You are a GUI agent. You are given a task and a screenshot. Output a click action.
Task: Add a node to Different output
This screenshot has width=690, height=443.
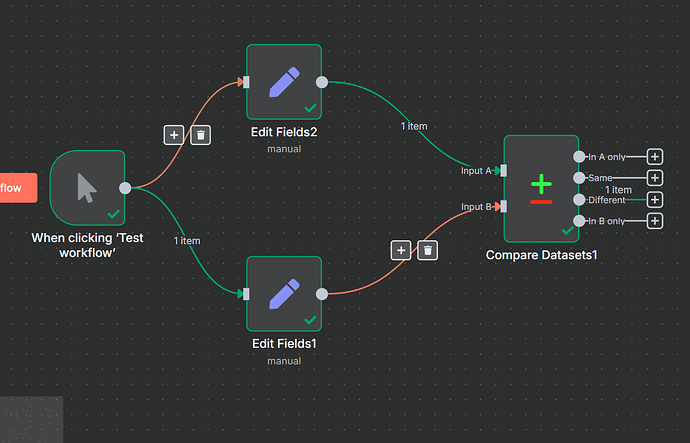point(655,200)
